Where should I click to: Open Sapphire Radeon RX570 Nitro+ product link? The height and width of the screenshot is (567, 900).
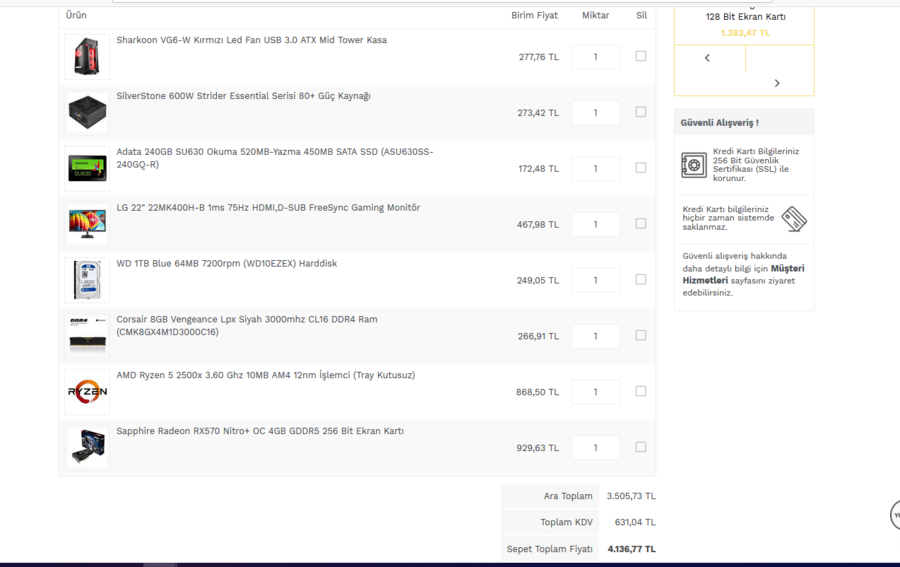(x=260, y=431)
